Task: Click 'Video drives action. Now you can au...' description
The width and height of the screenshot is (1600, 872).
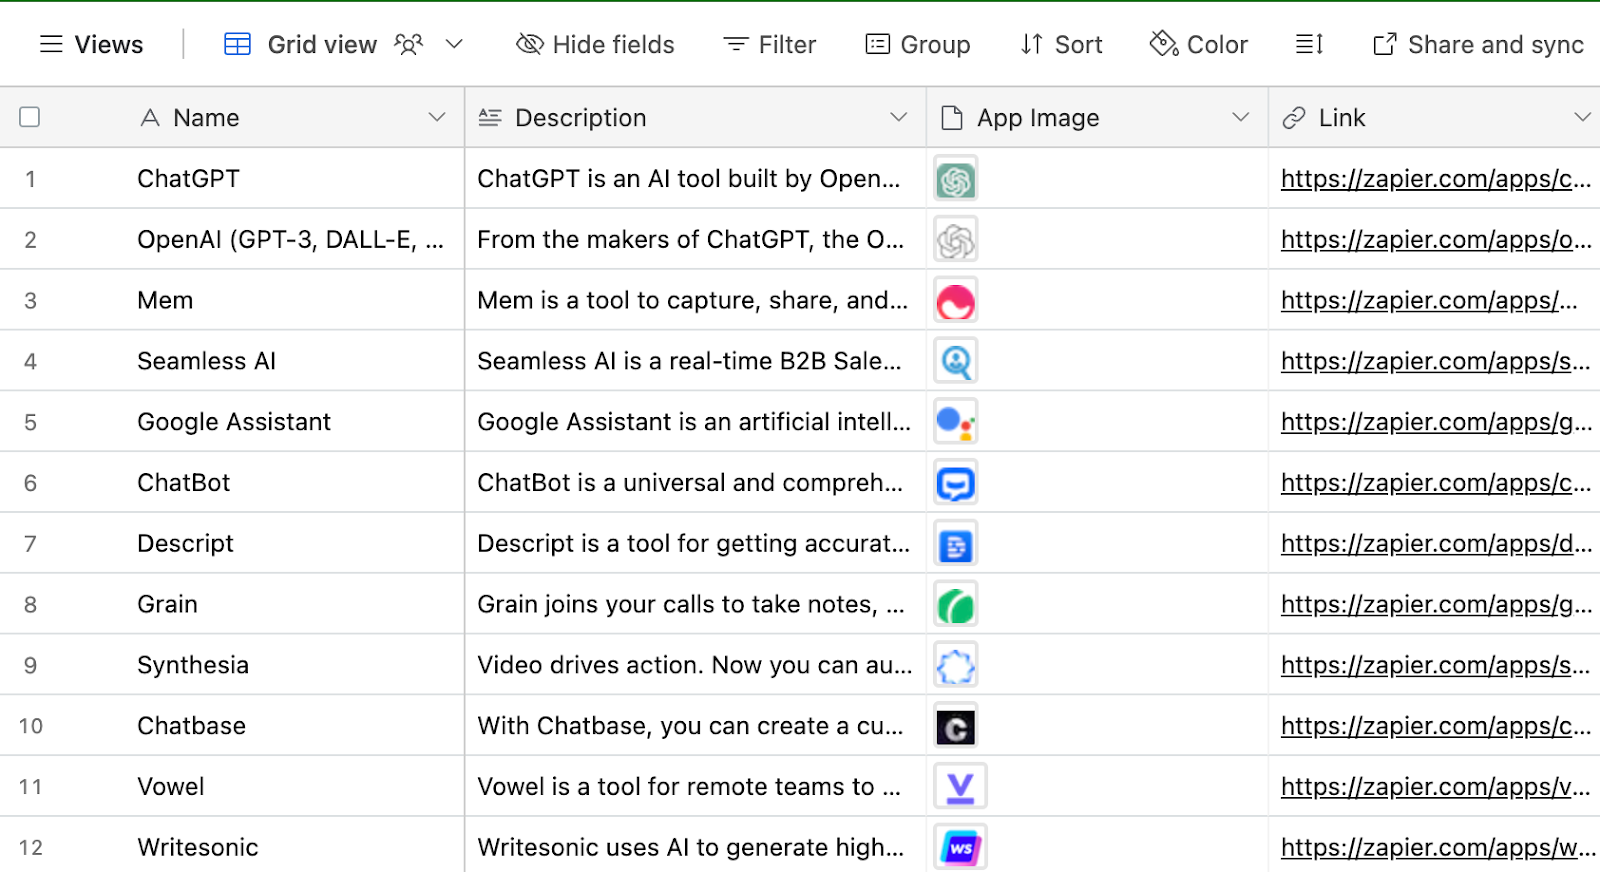Action: 694,665
